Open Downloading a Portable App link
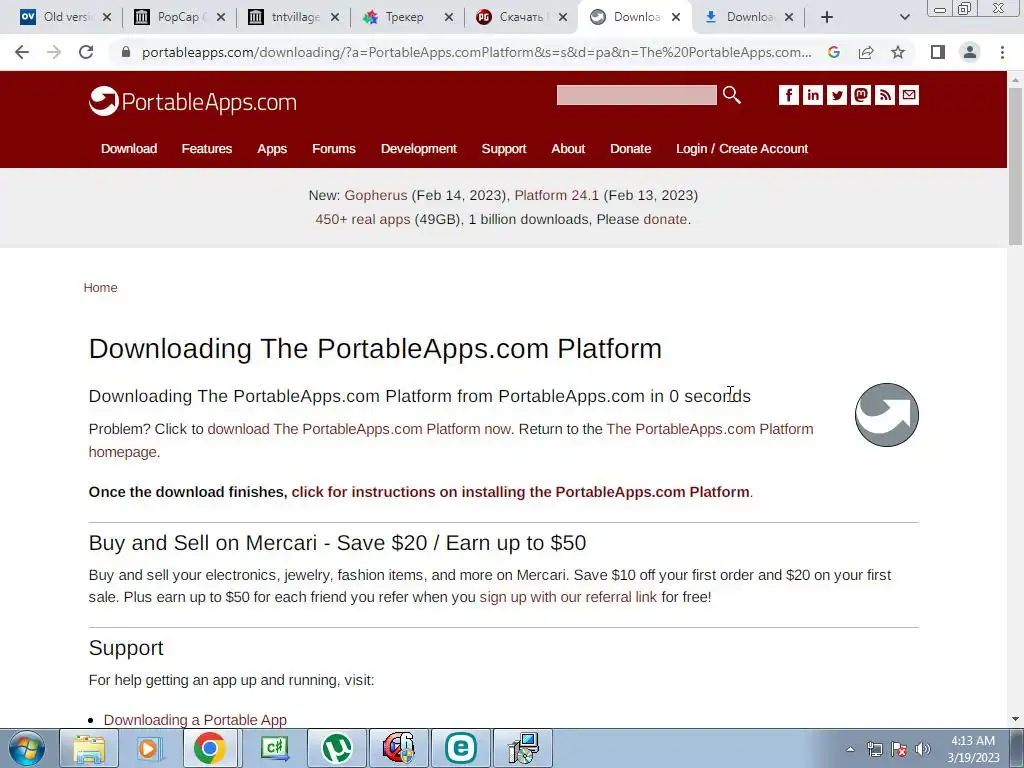This screenshot has height=768, width=1024. [x=195, y=720]
